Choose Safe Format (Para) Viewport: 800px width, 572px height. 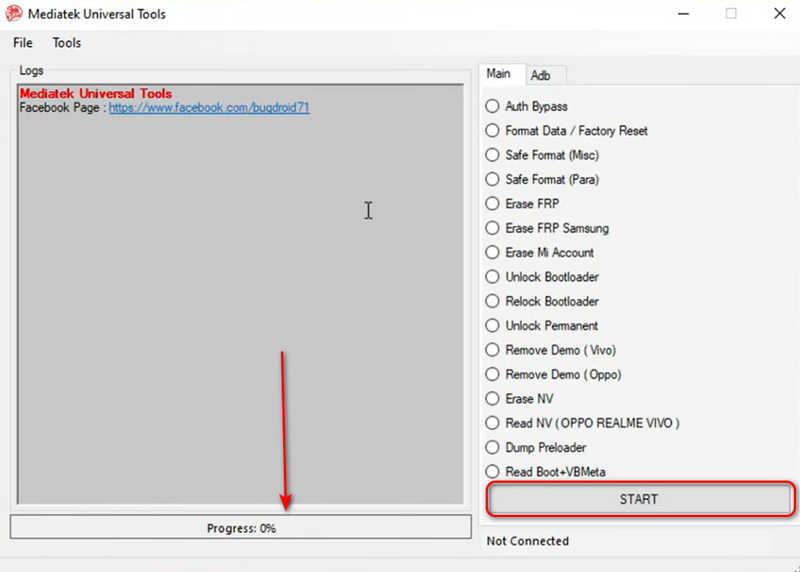(x=542, y=180)
